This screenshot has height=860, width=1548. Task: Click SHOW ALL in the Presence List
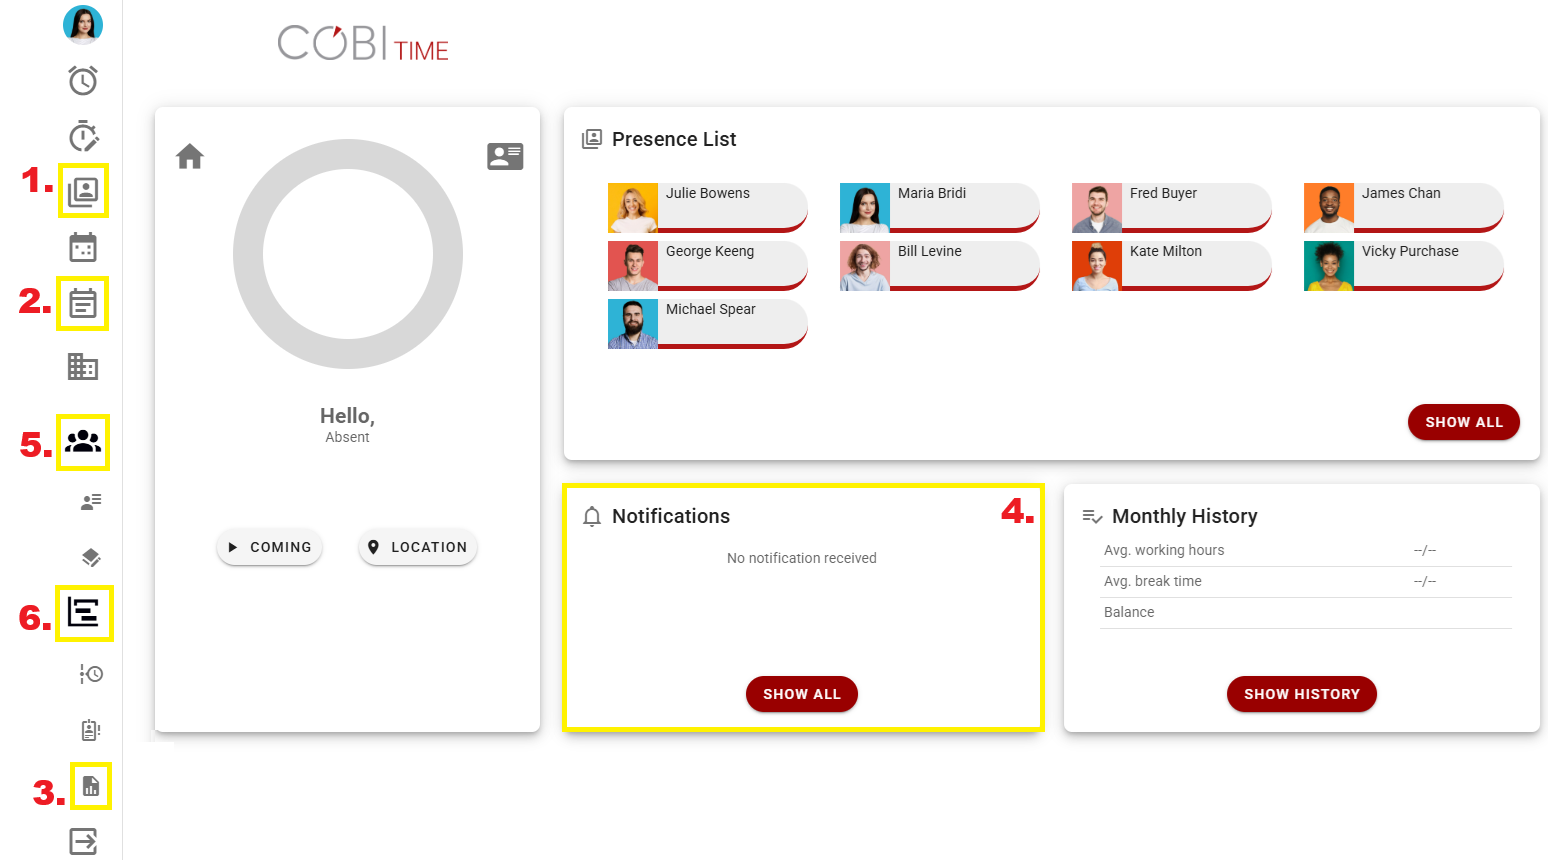[1463, 422]
